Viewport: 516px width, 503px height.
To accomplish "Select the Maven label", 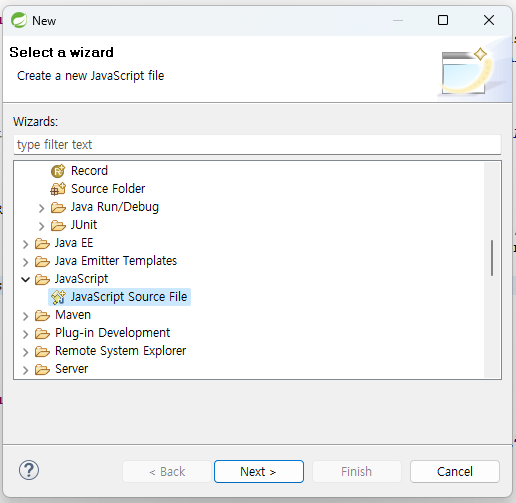I will pyautogui.click(x=73, y=315).
